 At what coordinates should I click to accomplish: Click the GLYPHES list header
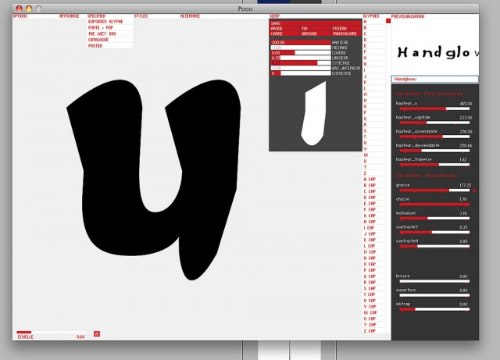click(x=371, y=16)
